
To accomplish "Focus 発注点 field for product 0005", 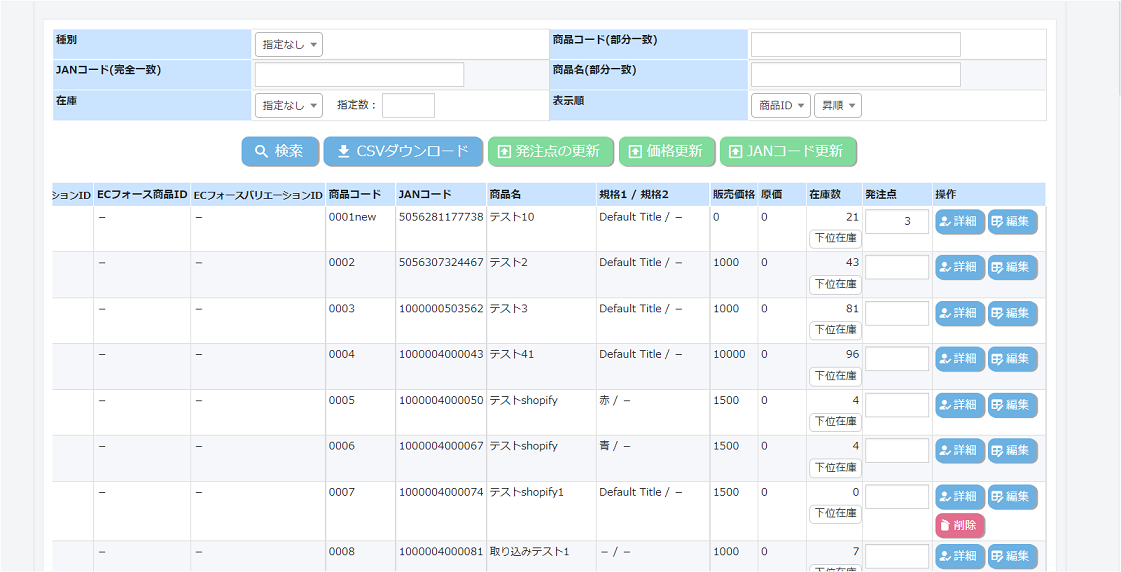I will coord(897,405).
